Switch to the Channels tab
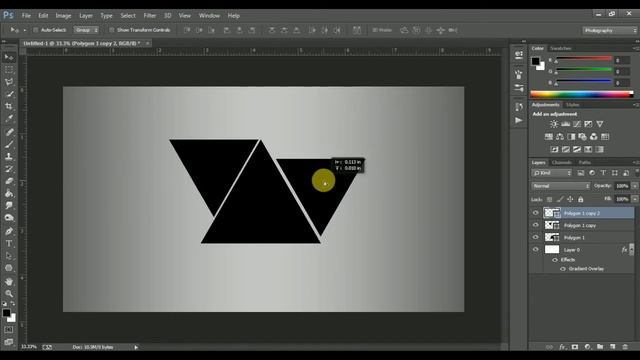 [x=562, y=162]
